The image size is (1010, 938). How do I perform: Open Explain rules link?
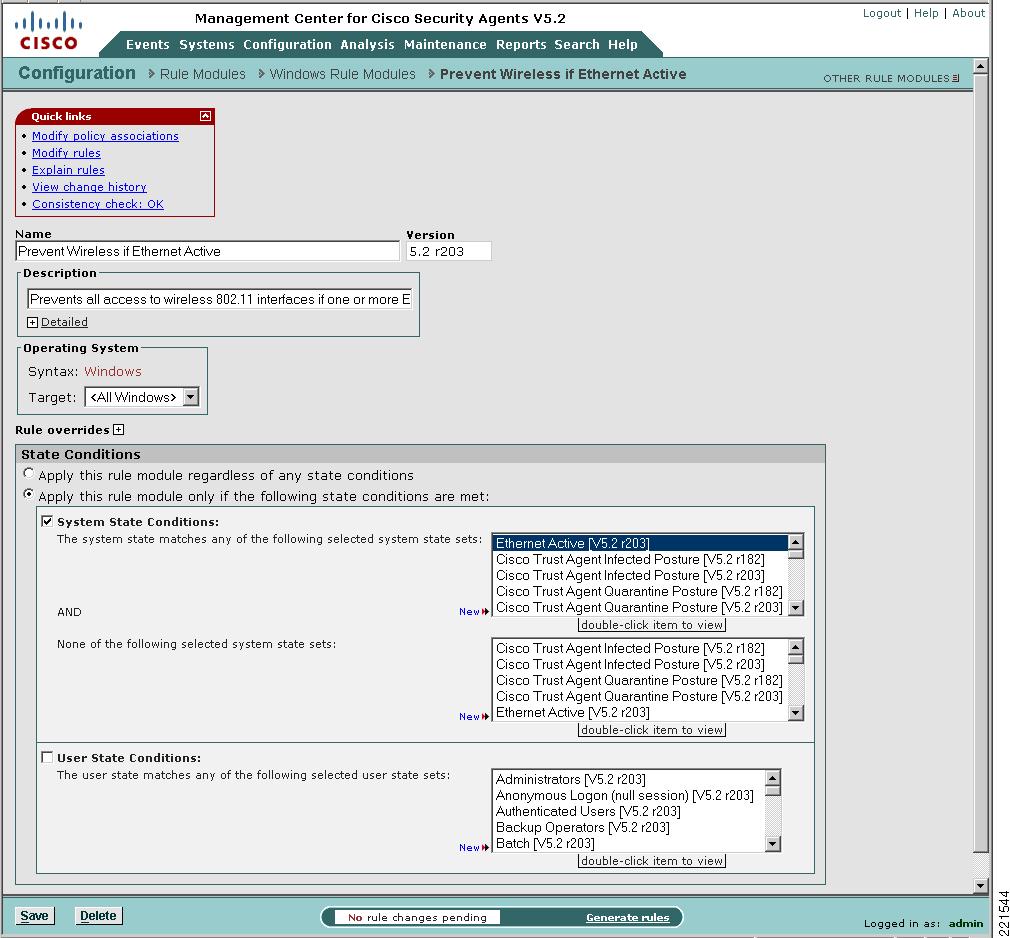tap(68, 170)
